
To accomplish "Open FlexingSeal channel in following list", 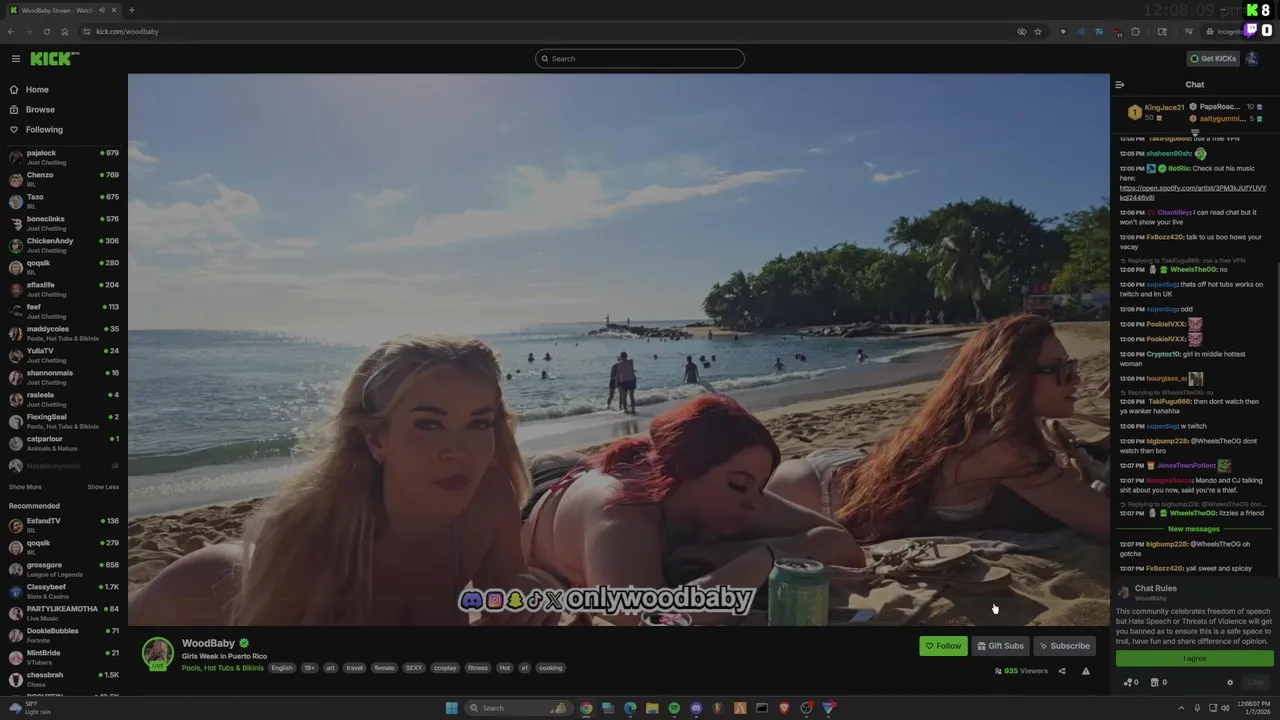I will [x=64, y=421].
